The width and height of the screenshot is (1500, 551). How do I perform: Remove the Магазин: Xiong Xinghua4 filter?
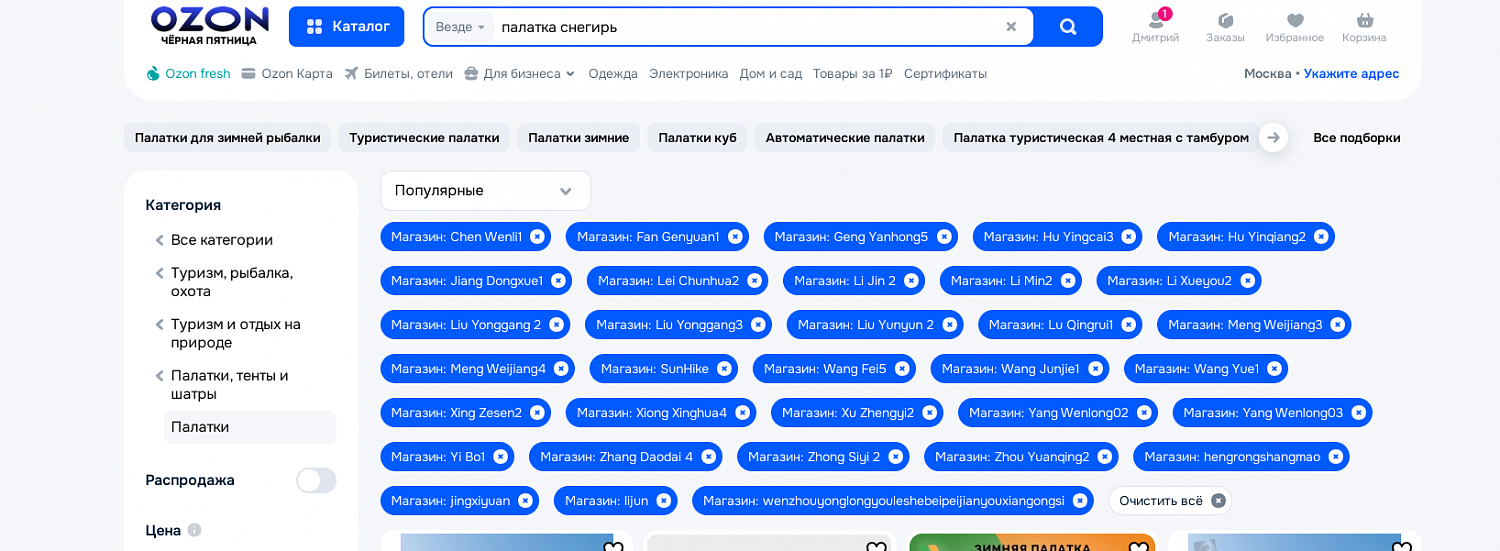742,413
